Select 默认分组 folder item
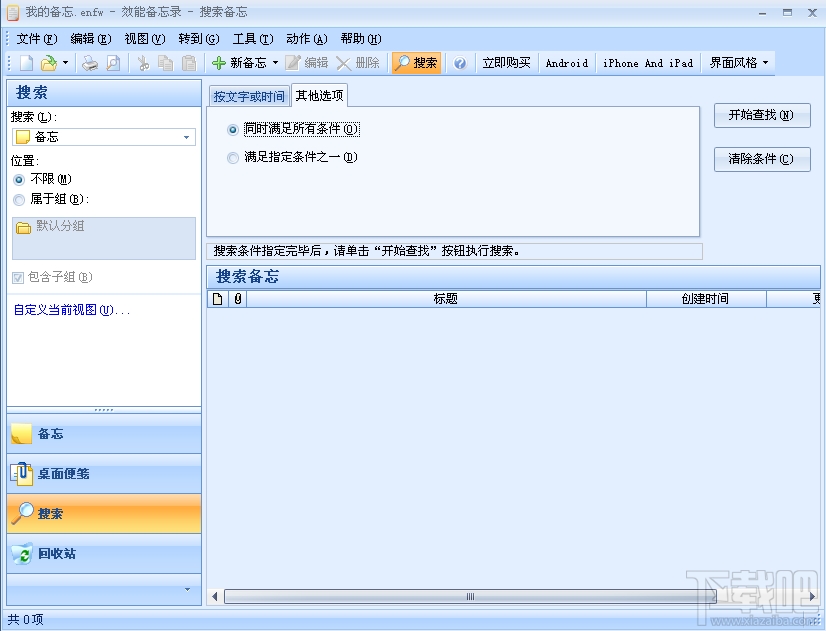 [x=51, y=227]
